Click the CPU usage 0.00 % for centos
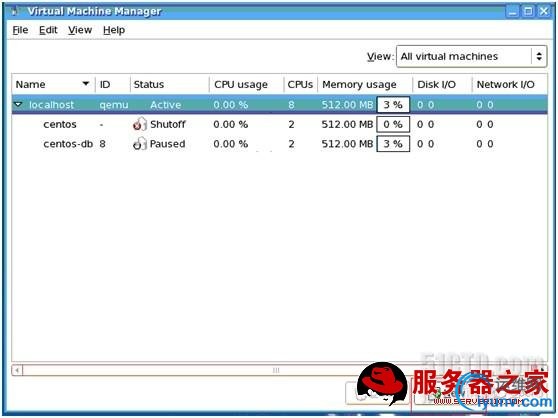This screenshot has width=558, height=418. (x=231, y=124)
